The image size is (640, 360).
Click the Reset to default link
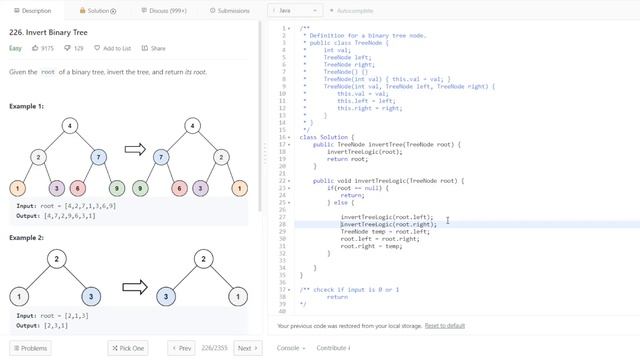pyautogui.click(x=444, y=326)
